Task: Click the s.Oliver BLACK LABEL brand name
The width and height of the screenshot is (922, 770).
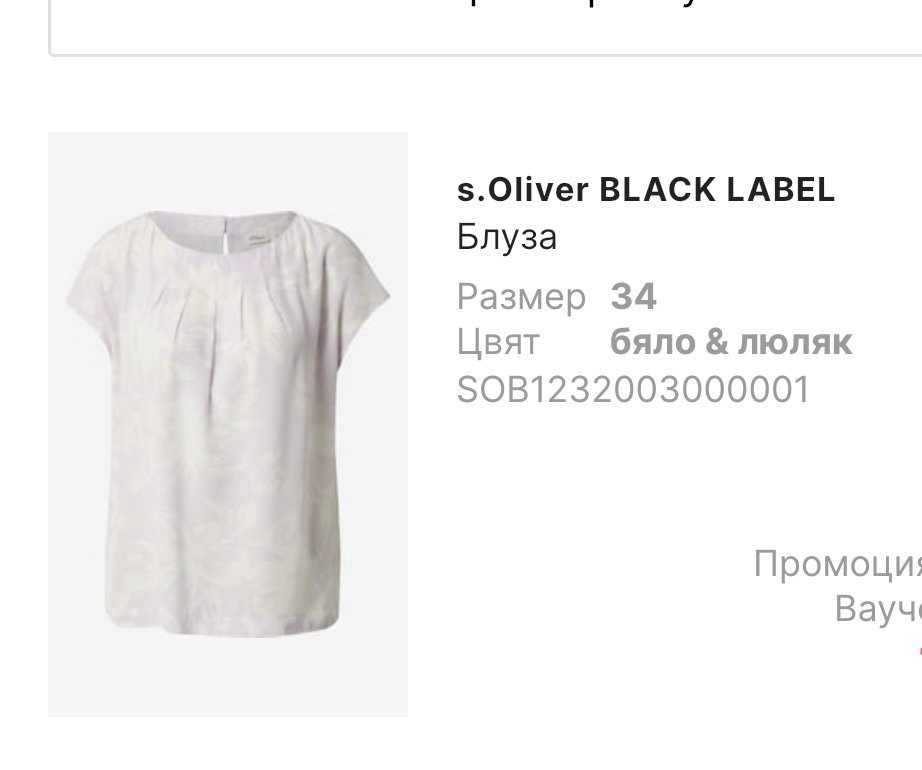Action: (646, 190)
